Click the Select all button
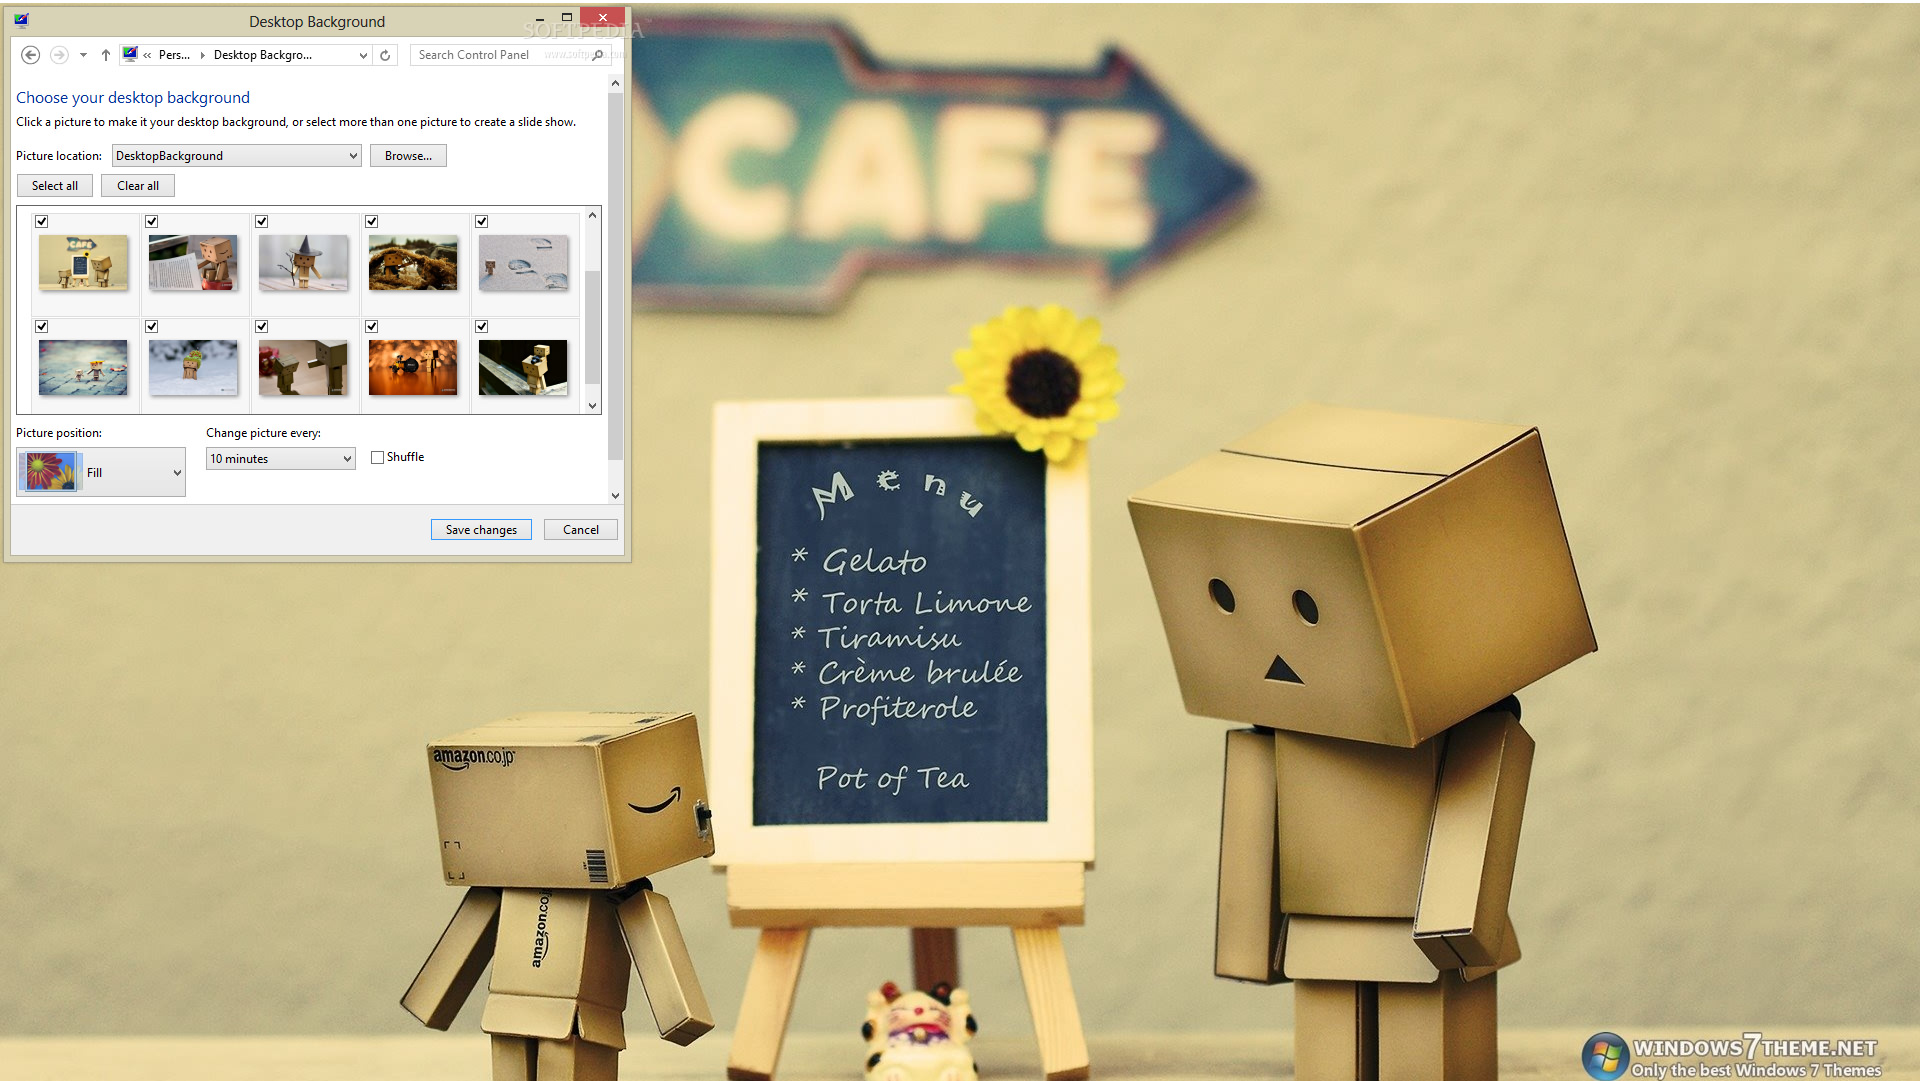1920x1081 pixels. [x=55, y=186]
